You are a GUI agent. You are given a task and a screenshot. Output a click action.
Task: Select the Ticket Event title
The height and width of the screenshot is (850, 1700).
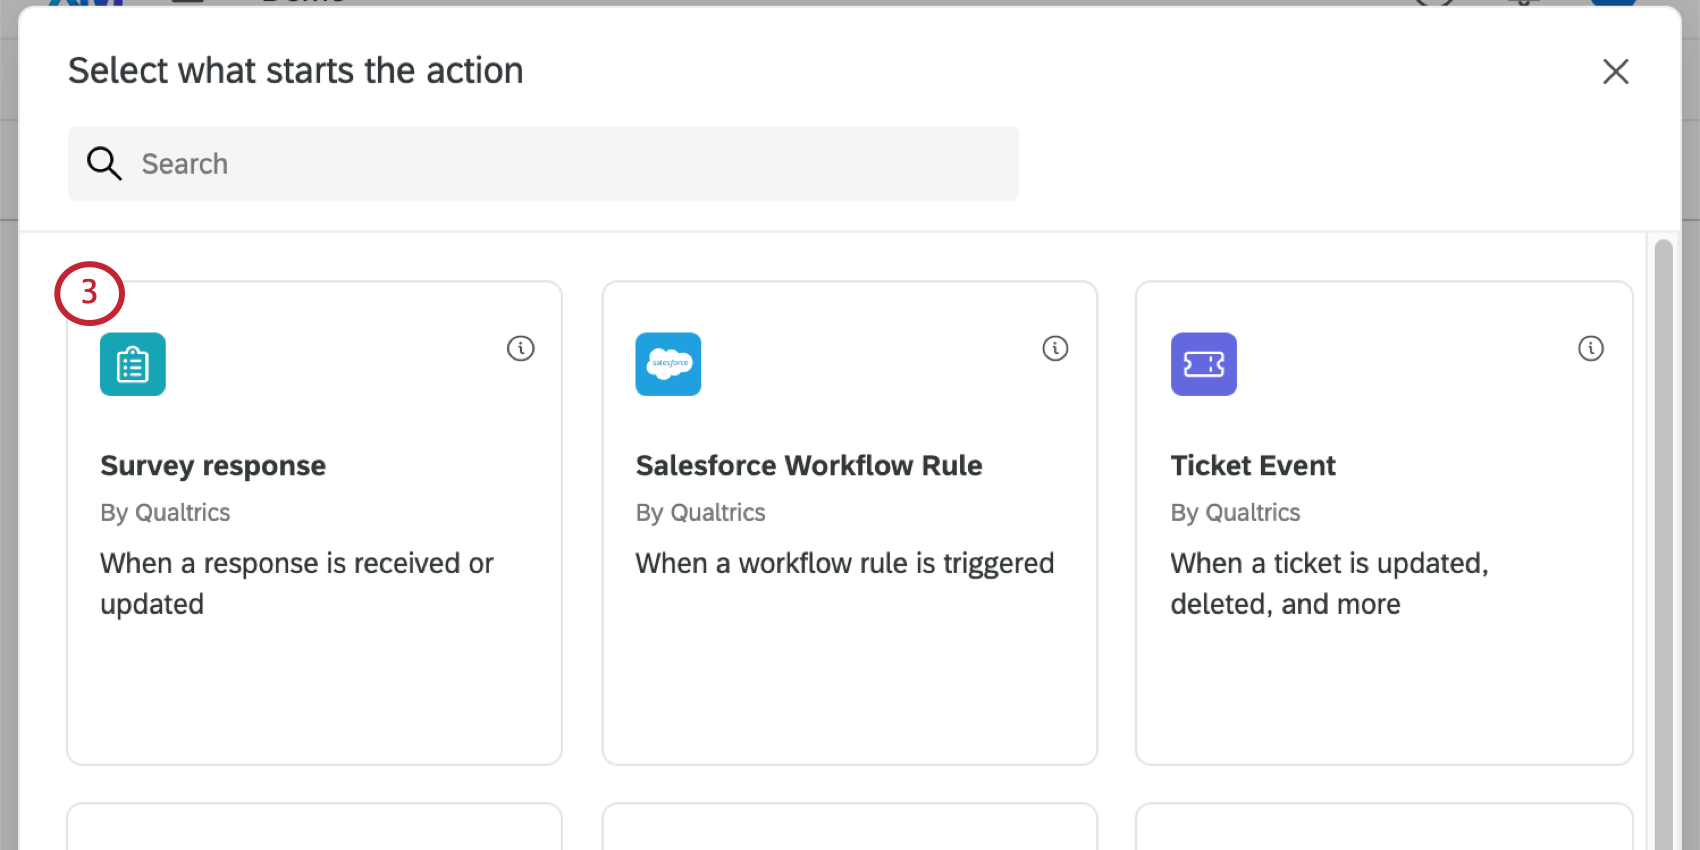pyautogui.click(x=1253, y=465)
